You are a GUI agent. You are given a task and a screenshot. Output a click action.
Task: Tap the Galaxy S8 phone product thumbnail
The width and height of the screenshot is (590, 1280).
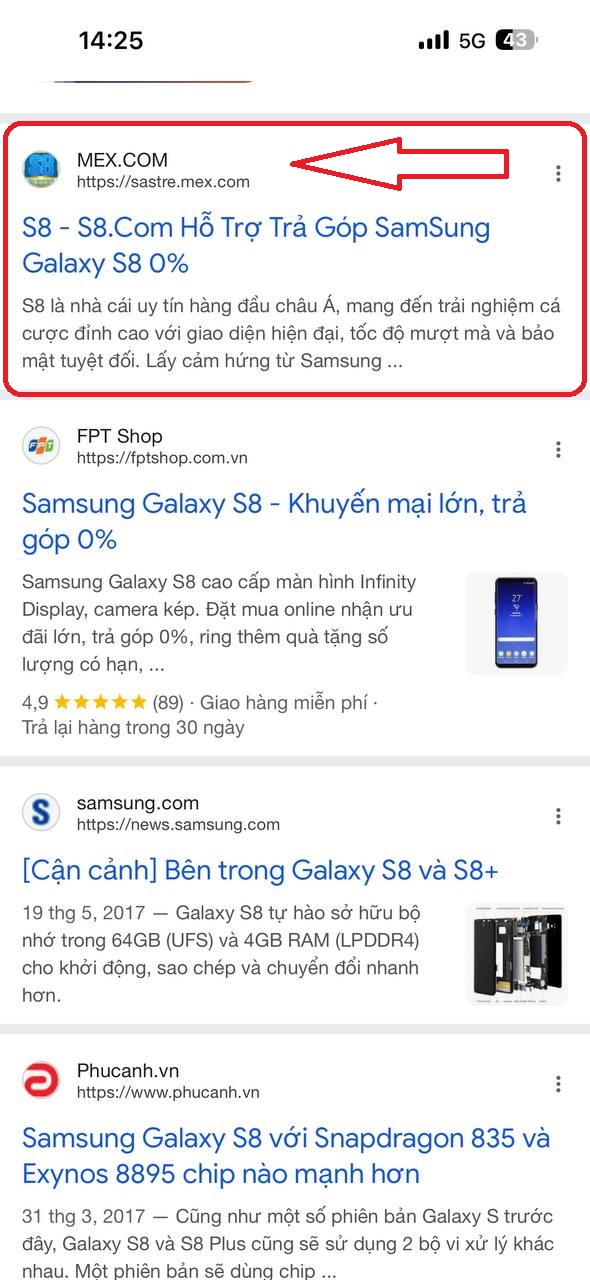coord(516,623)
